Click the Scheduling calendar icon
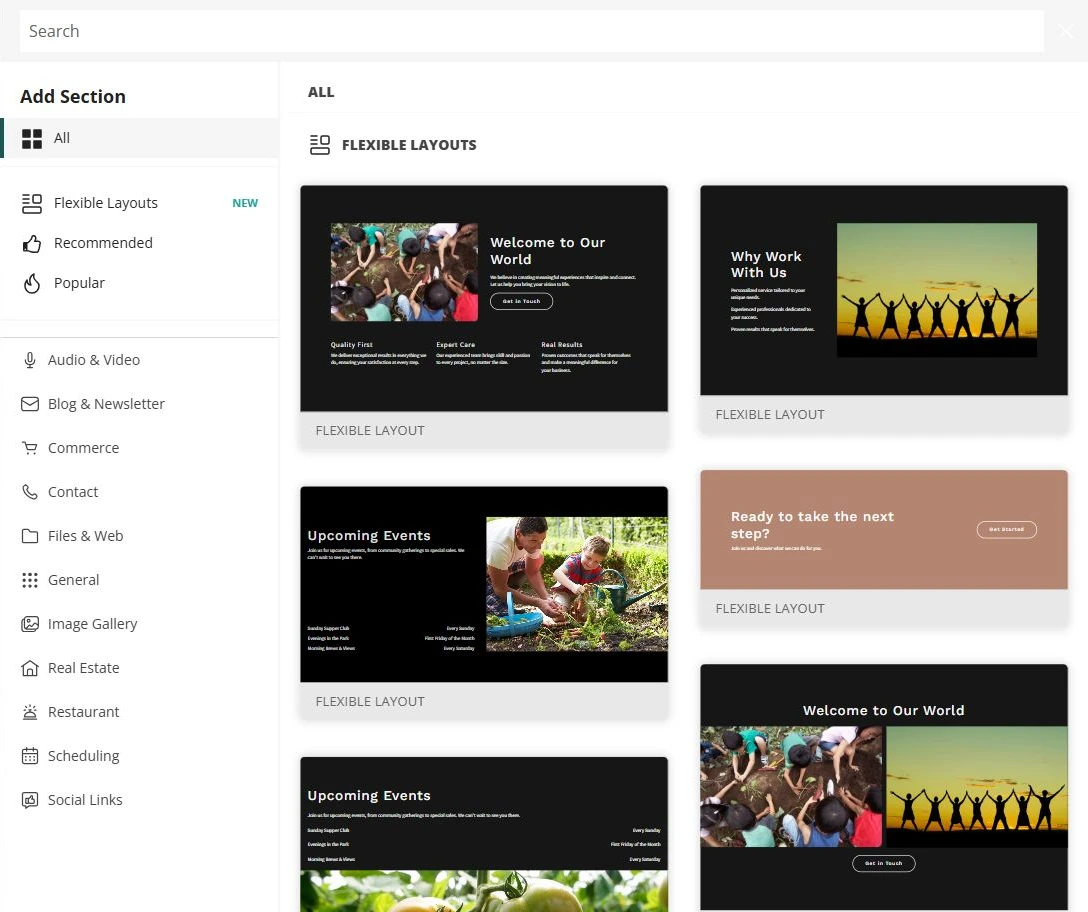Viewport: 1088px width, 912px height. tap(30, 756)
